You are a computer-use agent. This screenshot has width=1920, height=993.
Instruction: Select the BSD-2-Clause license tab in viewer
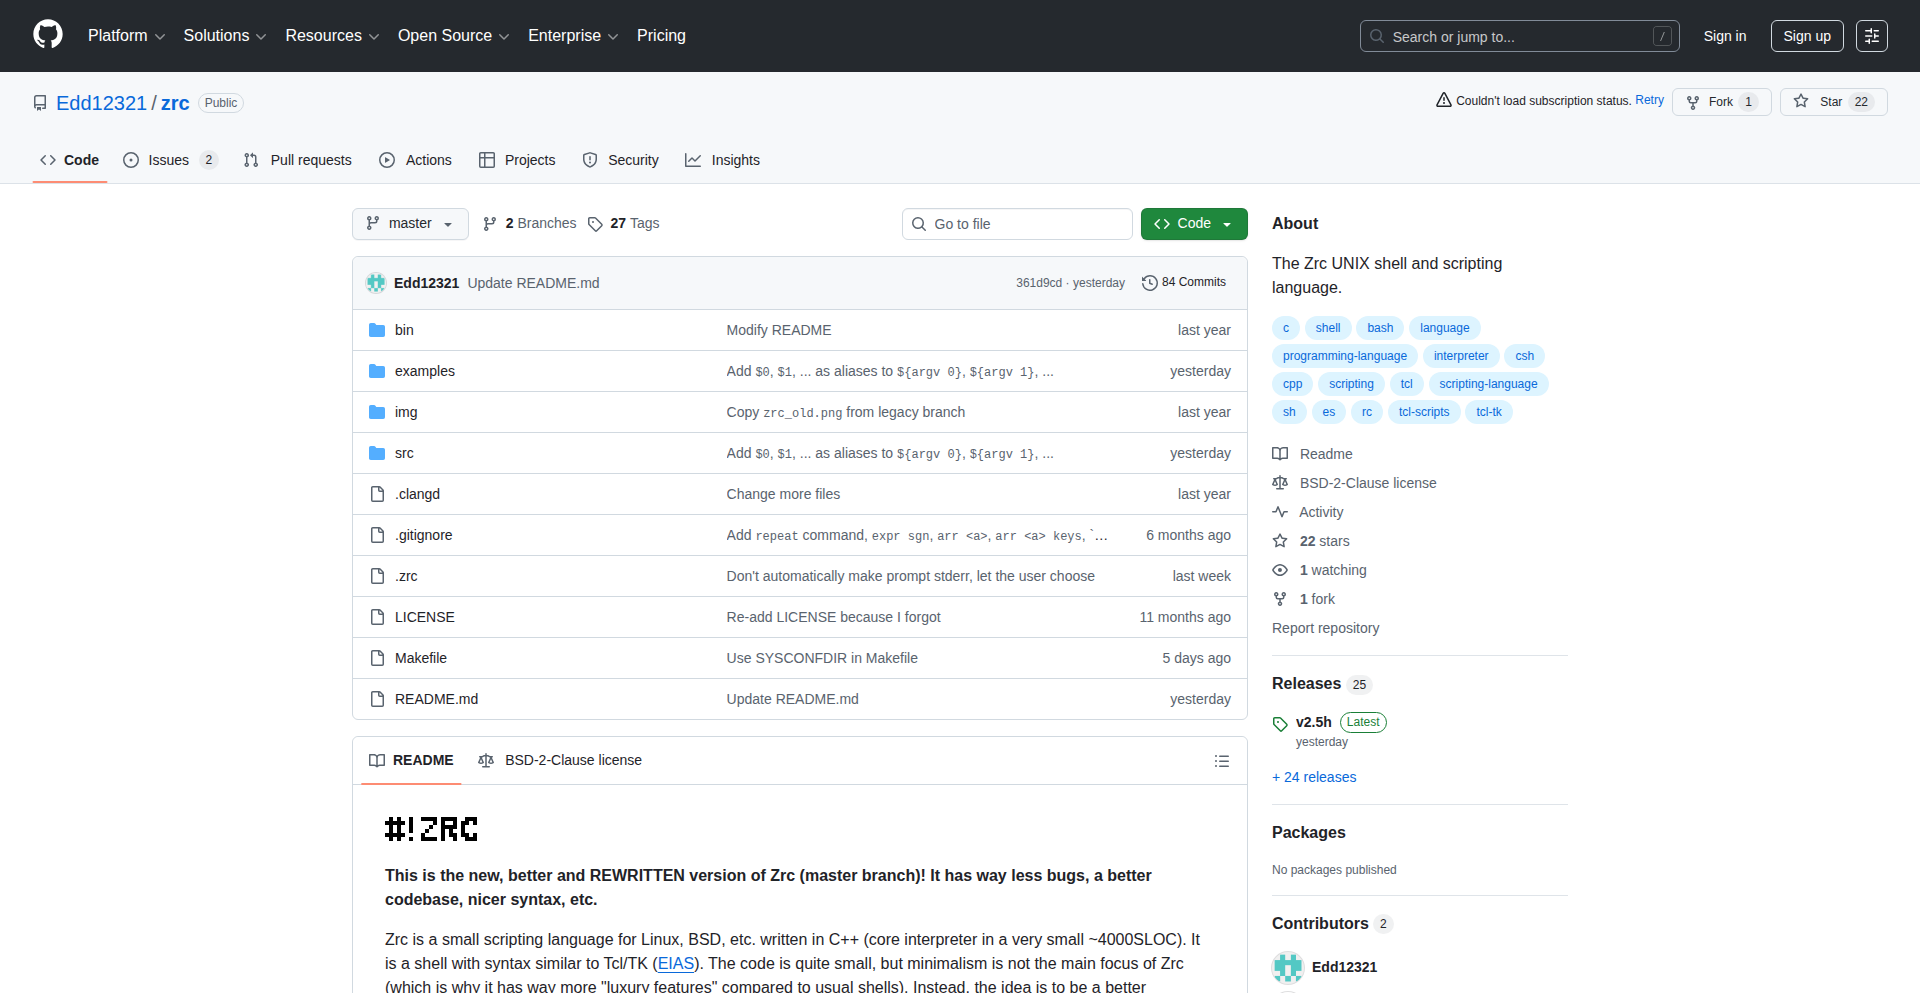pos(560,761)
